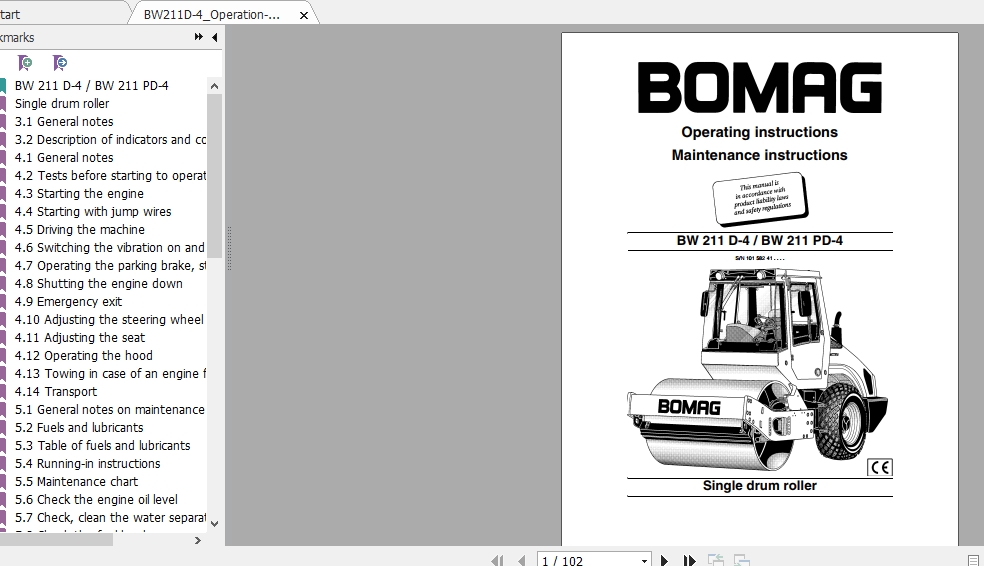
Task: Open the page number dropdown arrow
Action: (644, 560)
